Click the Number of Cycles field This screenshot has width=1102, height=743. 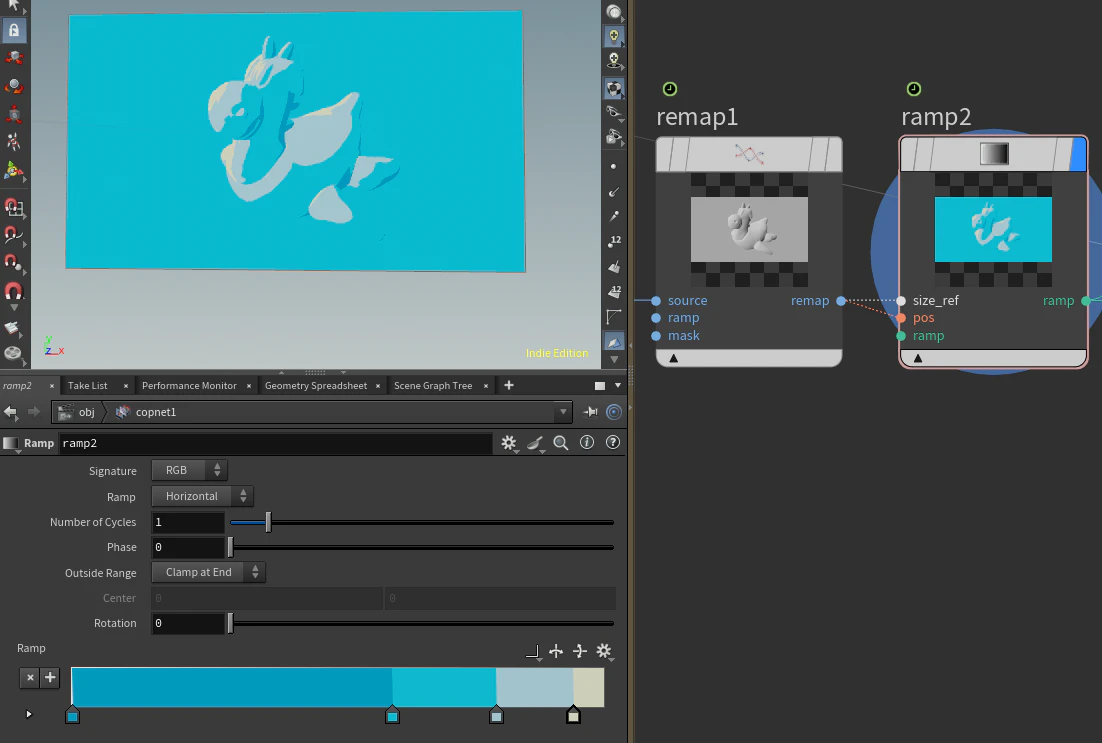click(x=188, y=522)
